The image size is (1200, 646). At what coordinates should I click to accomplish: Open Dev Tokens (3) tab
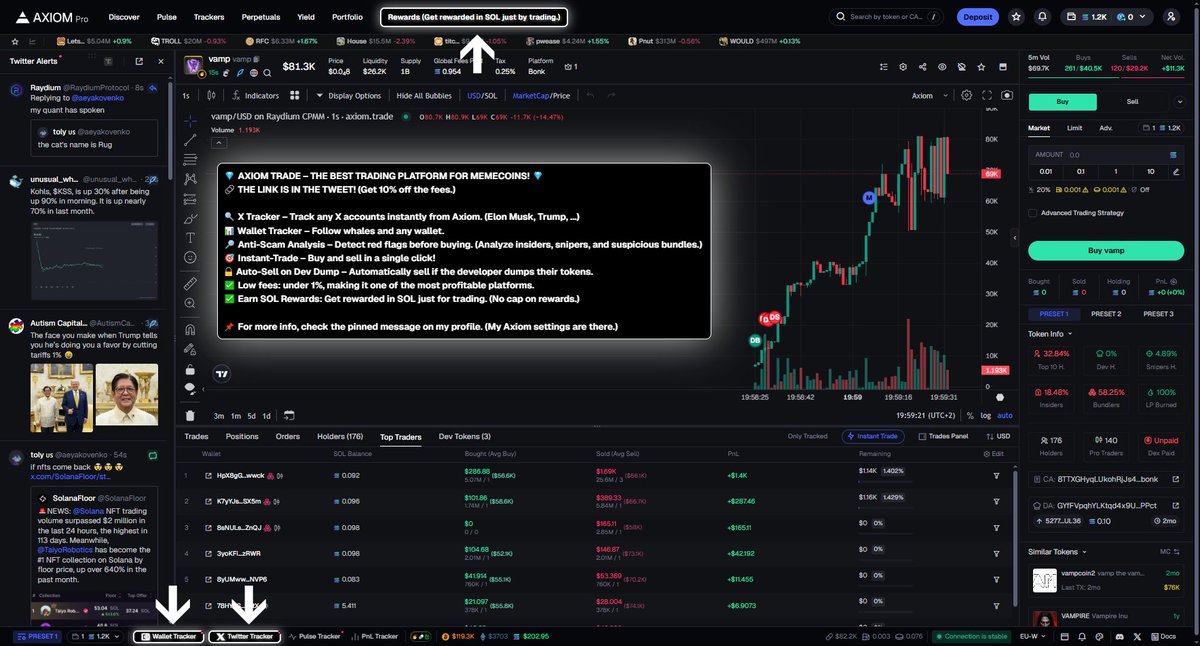(465, 436)
